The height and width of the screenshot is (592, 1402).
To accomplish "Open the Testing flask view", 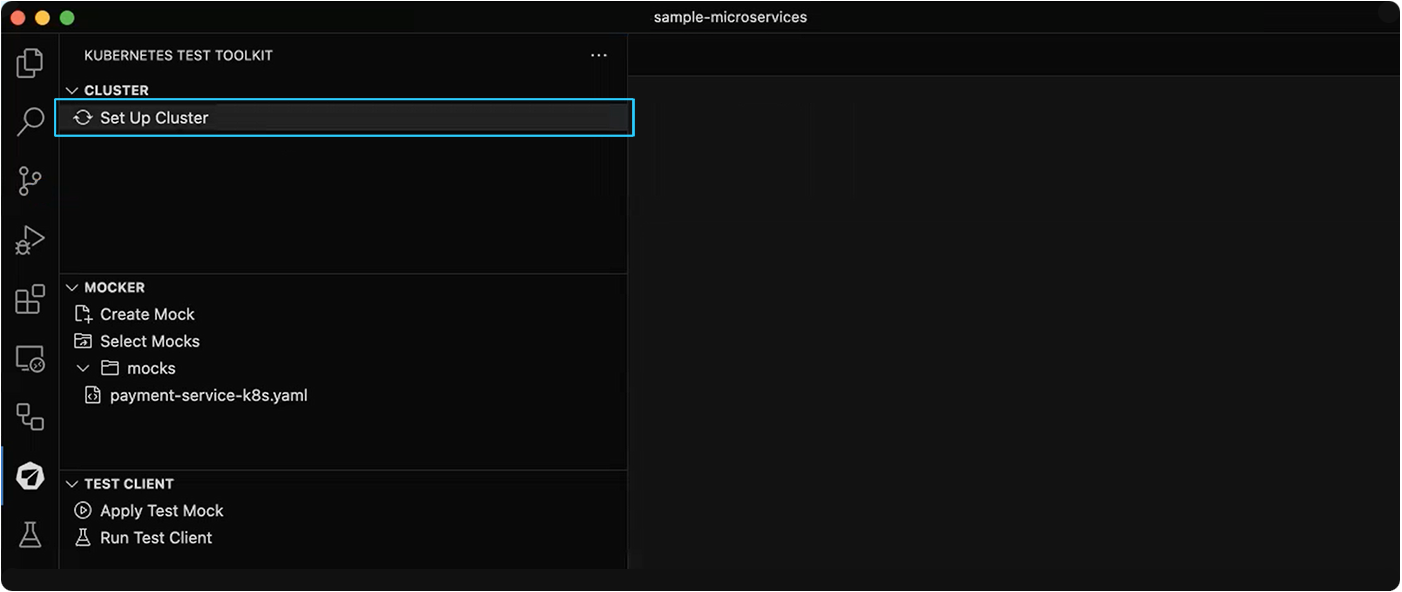I will (x=30, y=534).
